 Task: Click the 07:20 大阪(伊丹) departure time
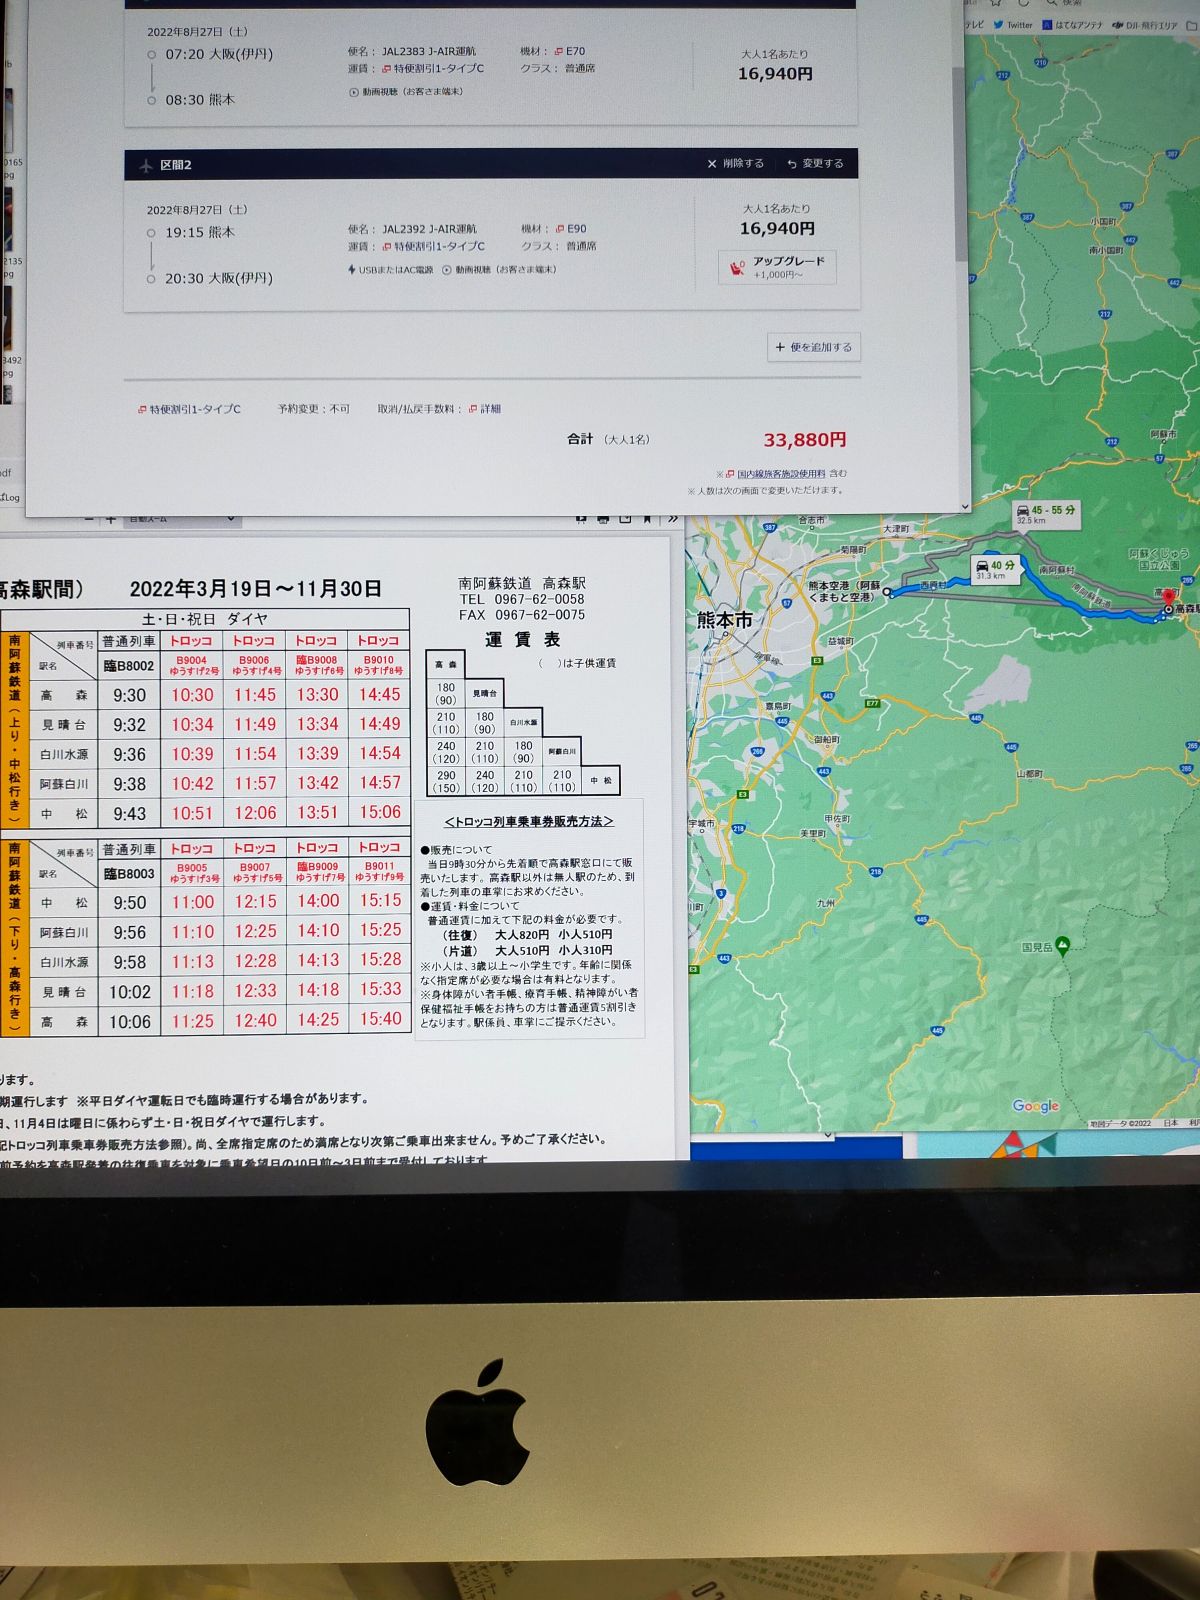click(x=219, y=54)
